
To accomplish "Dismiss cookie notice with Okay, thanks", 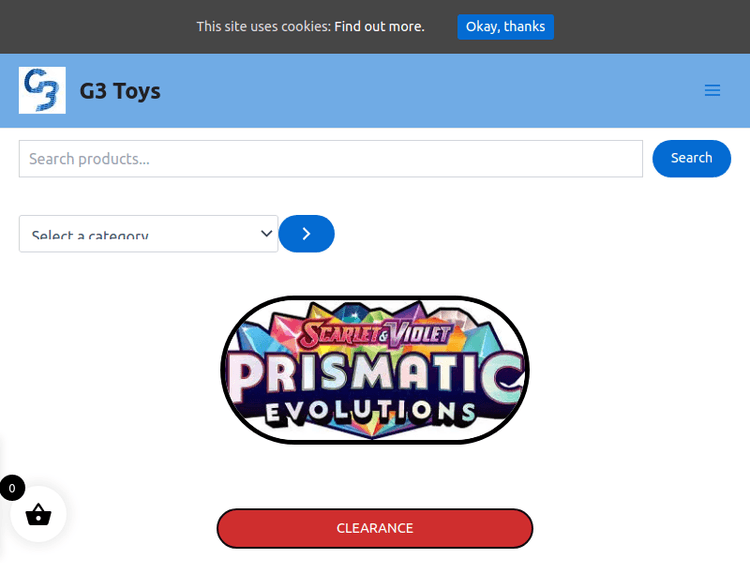I will 505,27.
